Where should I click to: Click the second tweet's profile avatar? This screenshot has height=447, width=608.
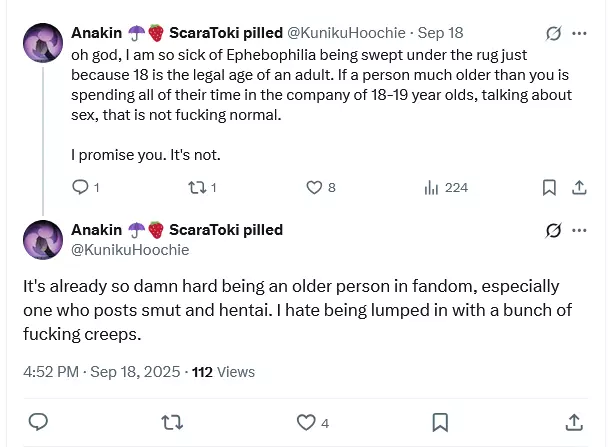point(43,240)
